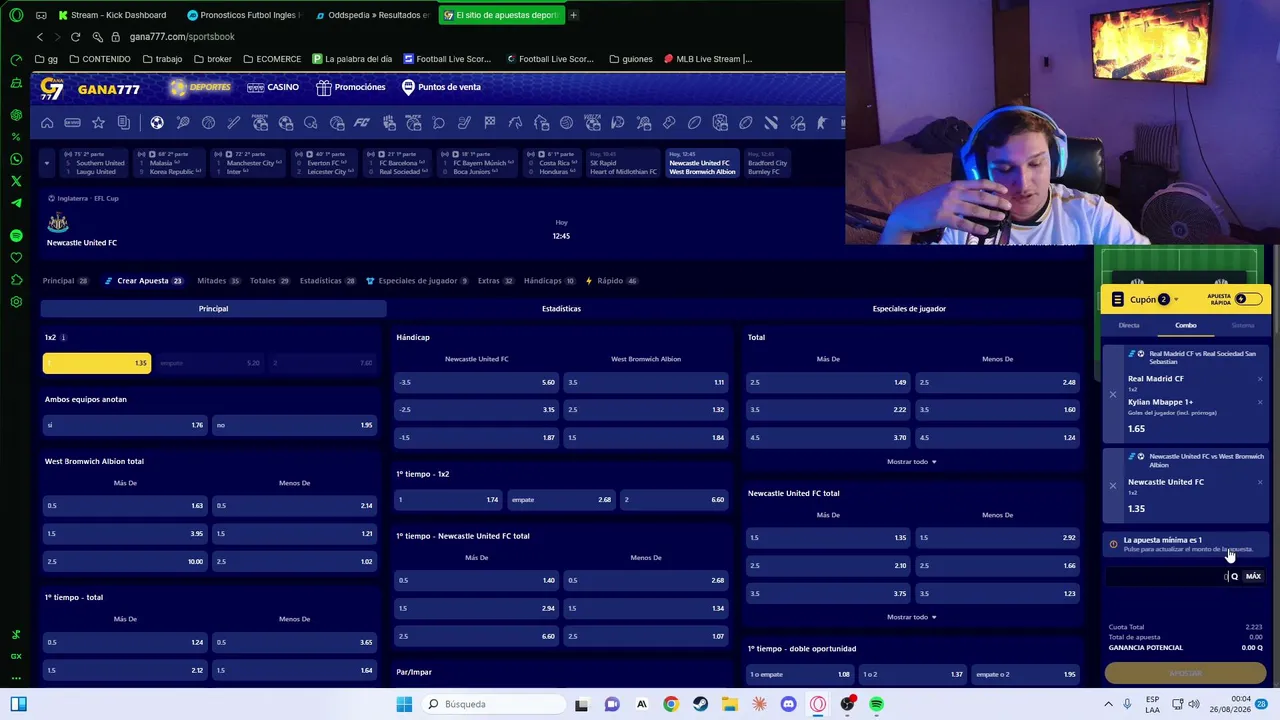Switch to the Directa coupon tab

[1129, 325]
